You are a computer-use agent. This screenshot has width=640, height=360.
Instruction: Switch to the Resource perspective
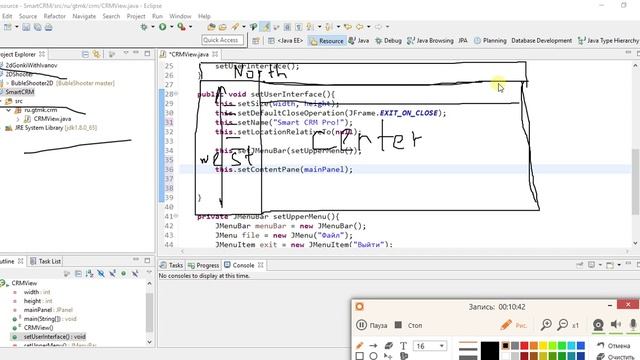click(327, 40)
